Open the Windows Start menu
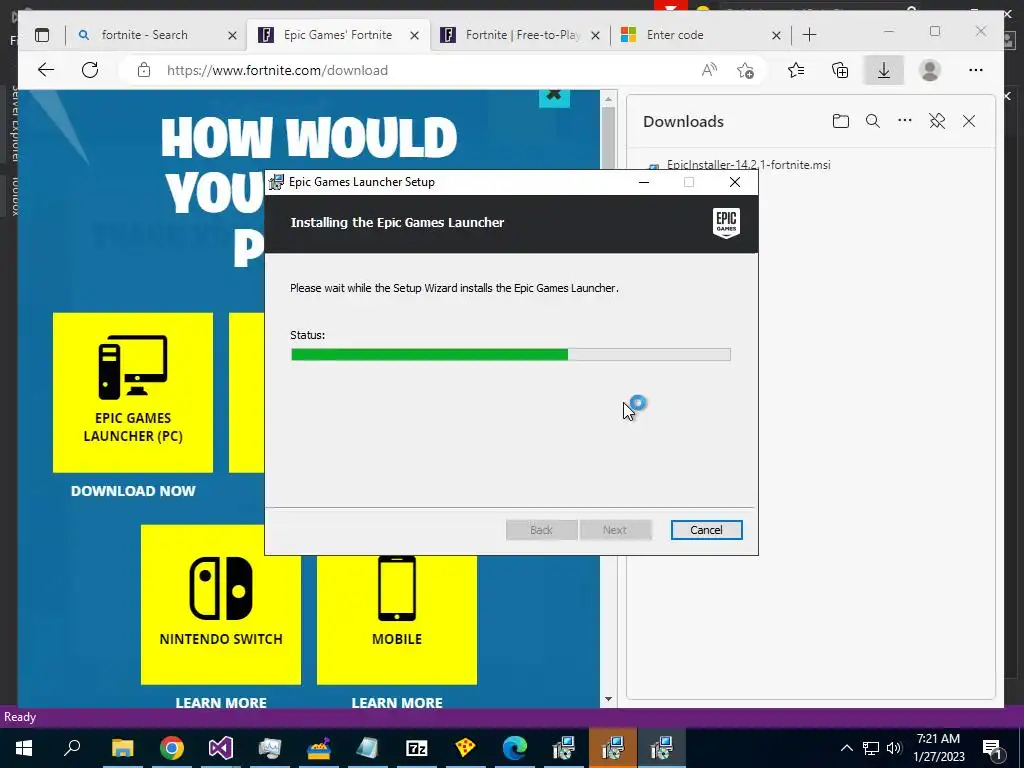The height and width of the screenshot is (768, 1024). [x=24, y=748]
